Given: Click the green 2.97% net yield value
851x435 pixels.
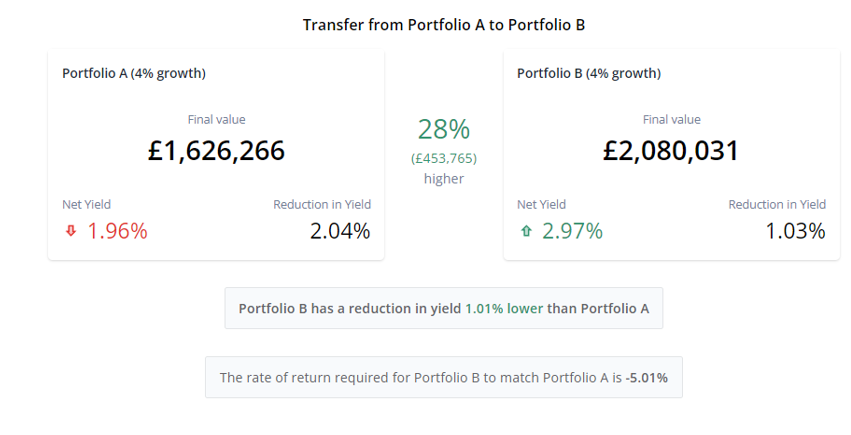Looking at the screenshot, I should (x=573, y=231).
